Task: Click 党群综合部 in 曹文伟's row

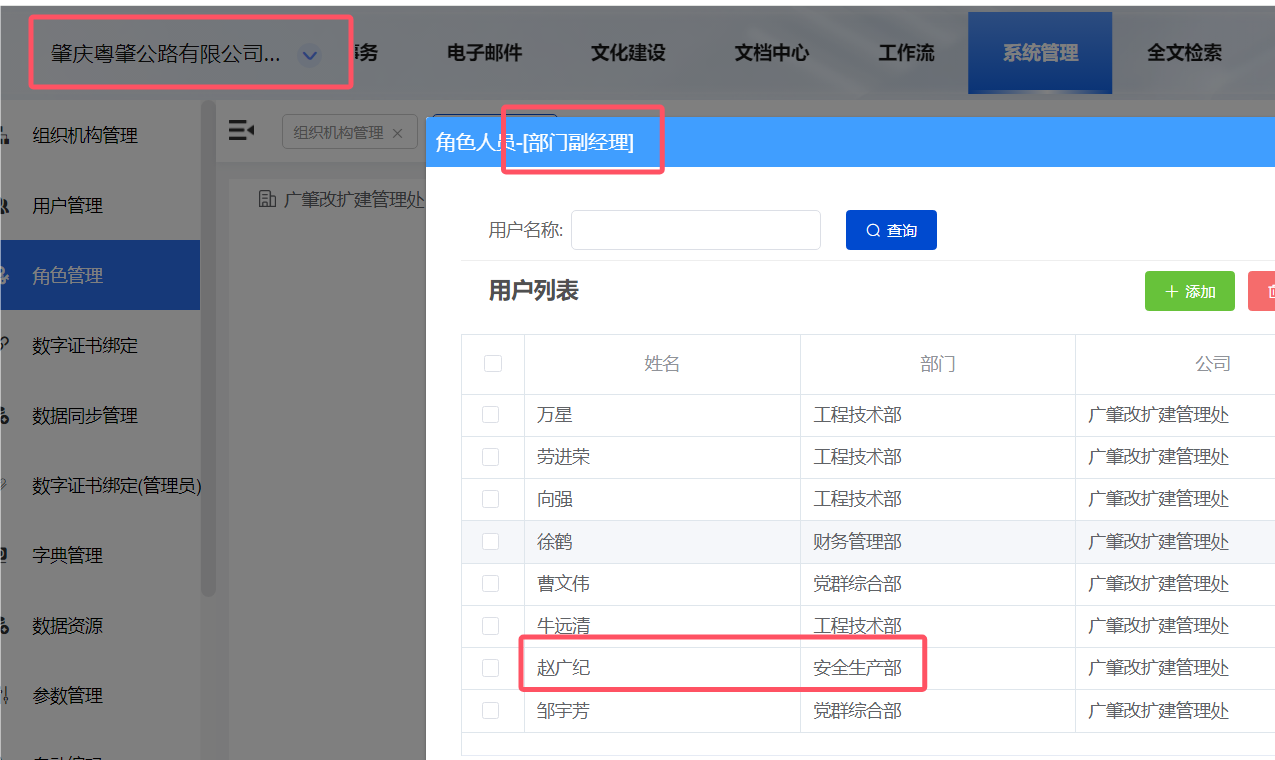Action: [858, 584]
